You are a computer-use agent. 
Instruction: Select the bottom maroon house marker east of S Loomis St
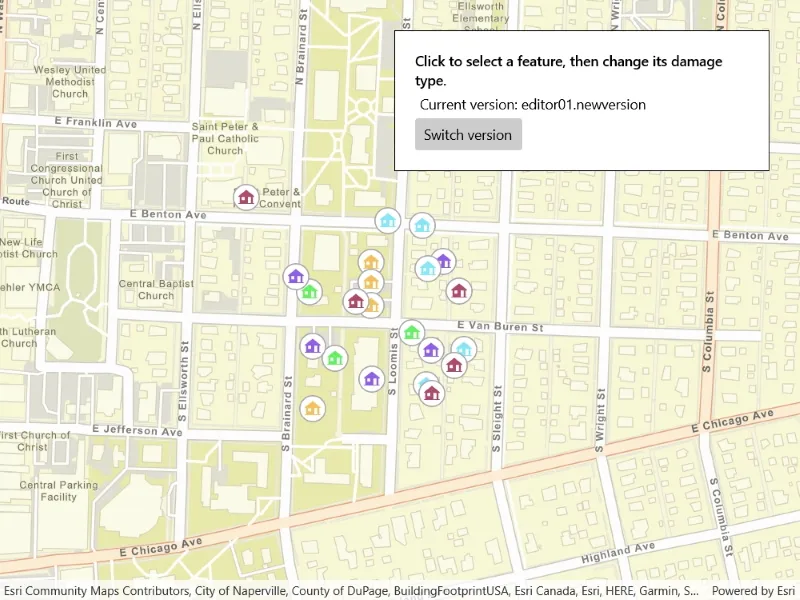432,393
